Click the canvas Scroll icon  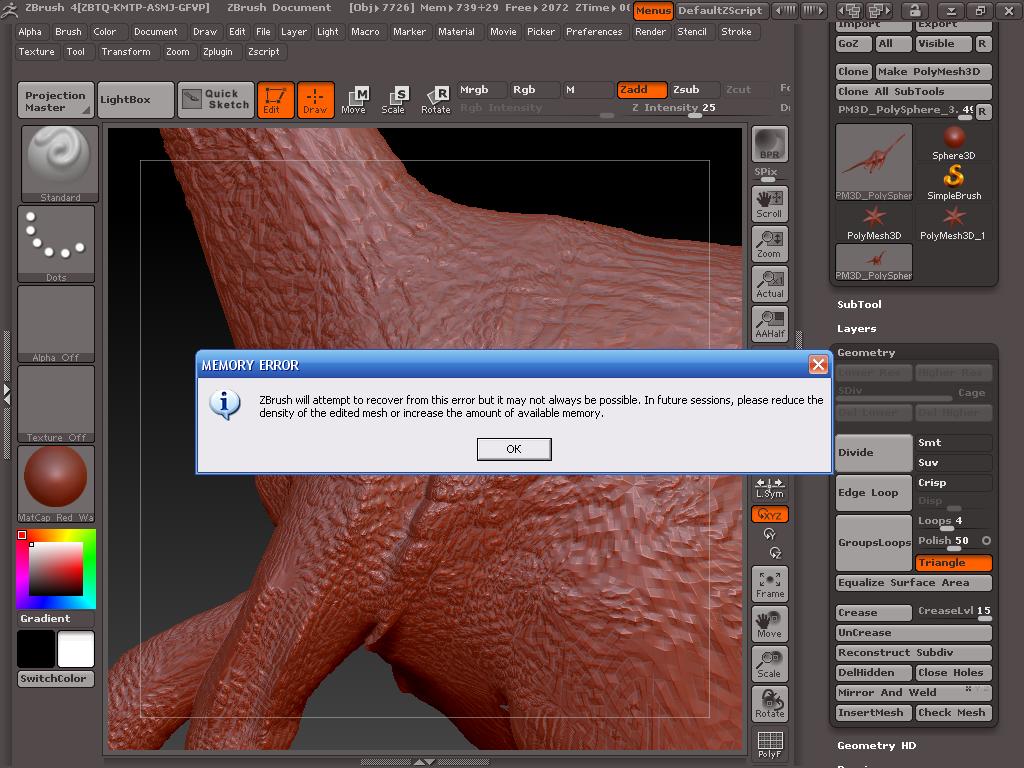click(770, 204)
